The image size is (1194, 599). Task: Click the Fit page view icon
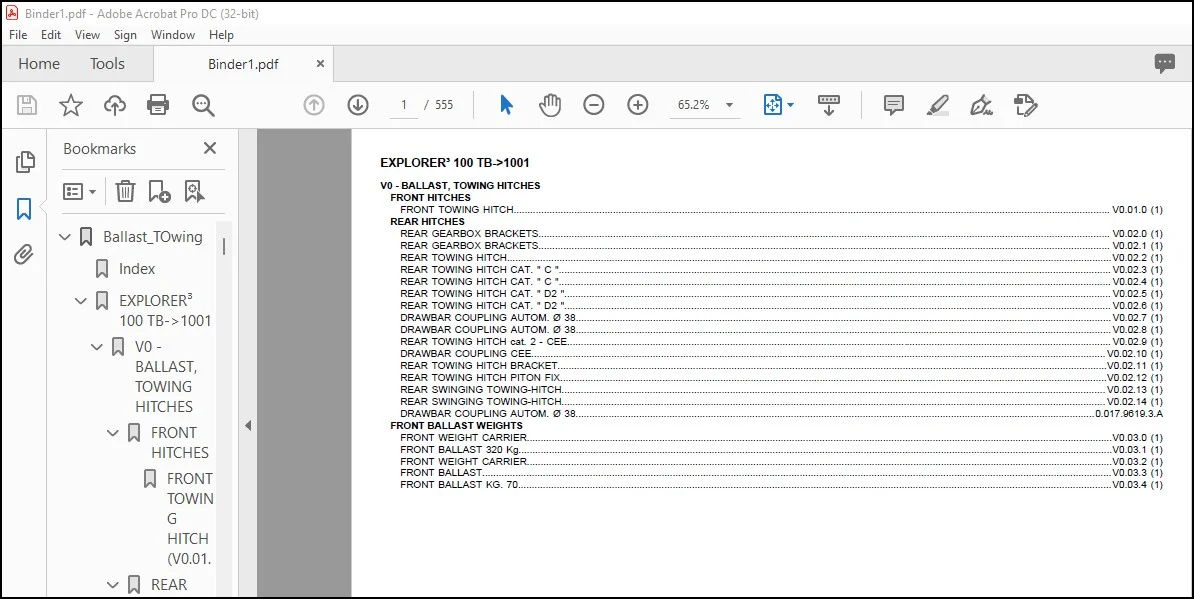pos(772,105)
